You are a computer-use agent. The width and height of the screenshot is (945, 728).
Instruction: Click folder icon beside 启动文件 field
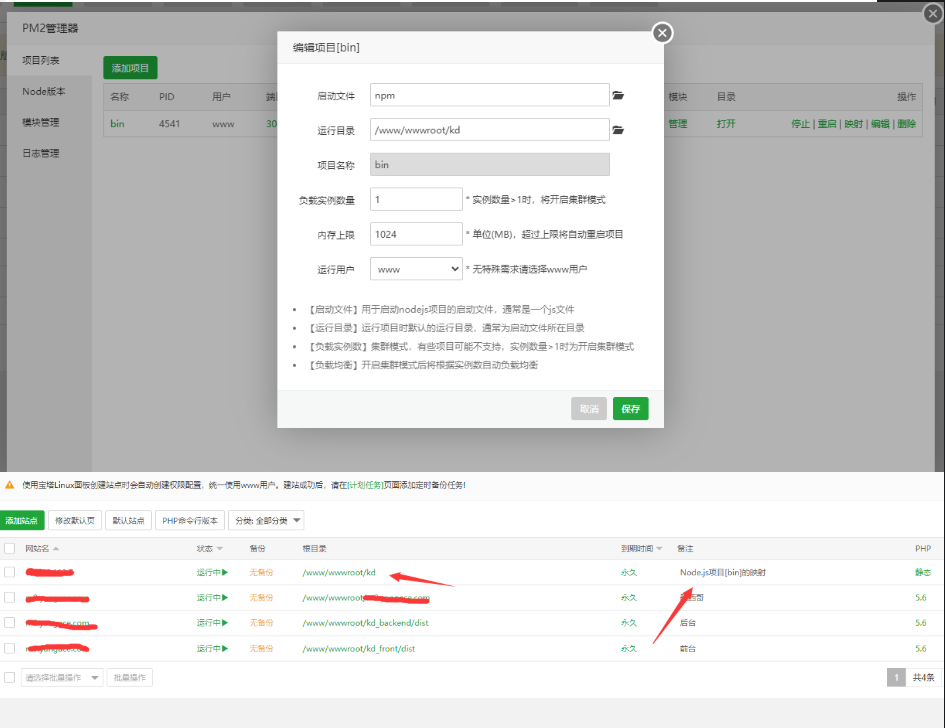618,95
